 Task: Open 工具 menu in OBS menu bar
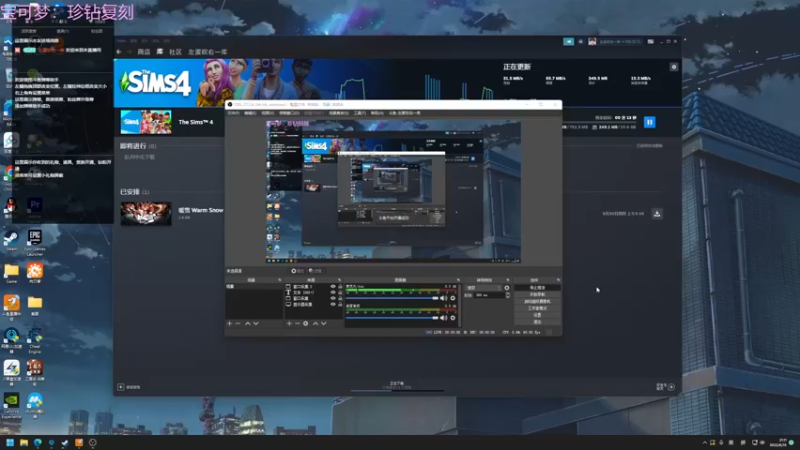(359, 113)
